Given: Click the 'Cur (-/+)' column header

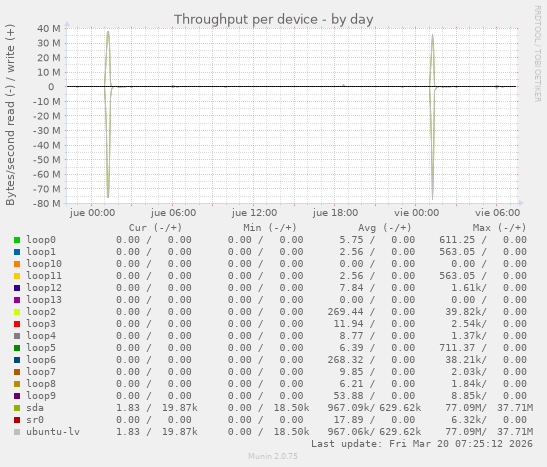Looking at the screenshot, I should (x=155, y=228).
